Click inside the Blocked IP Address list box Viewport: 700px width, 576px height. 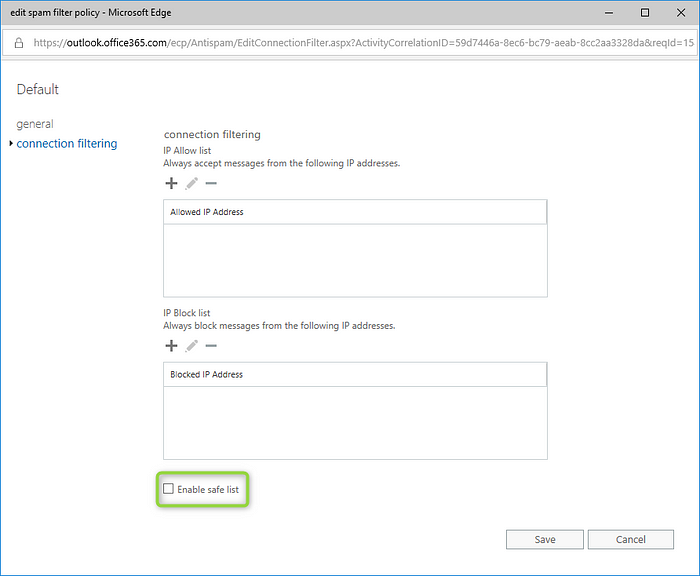tap(355, 423)
